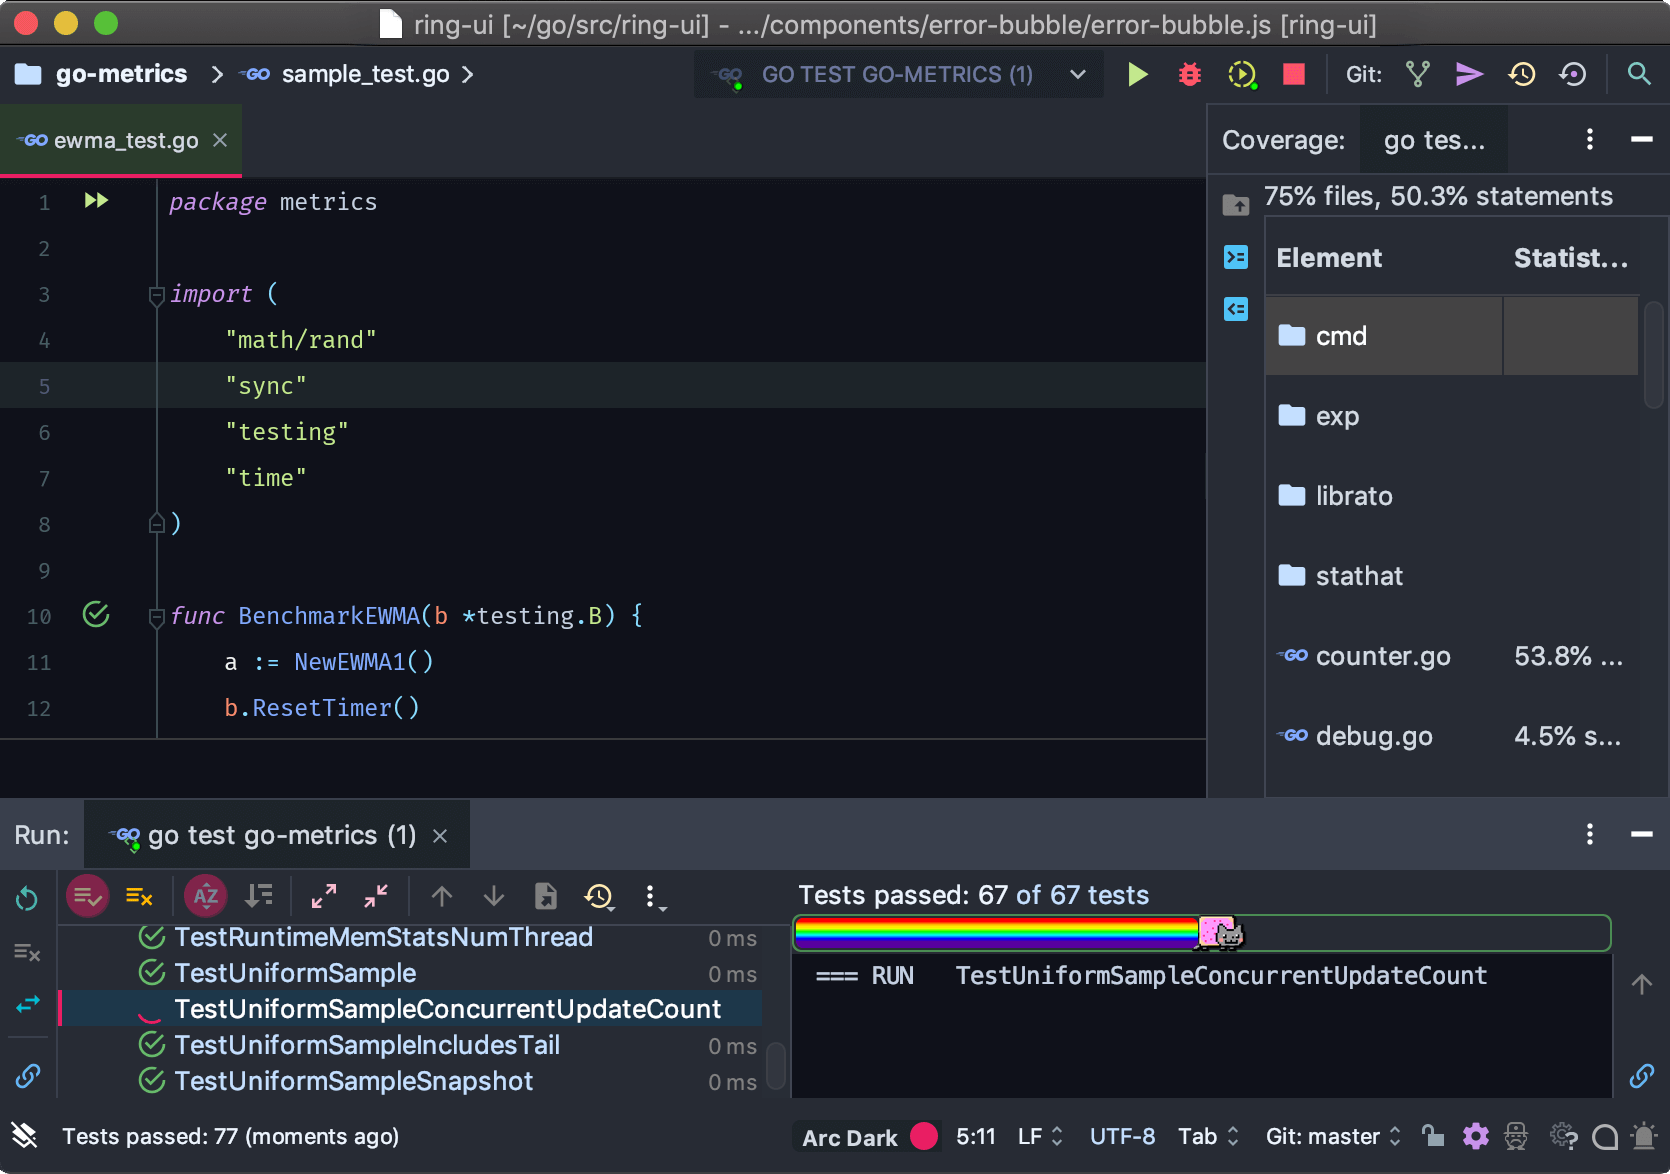Show Git history clock icon
Viewport: 1670px width, 1174px height.
click(x=1521, y=75)
